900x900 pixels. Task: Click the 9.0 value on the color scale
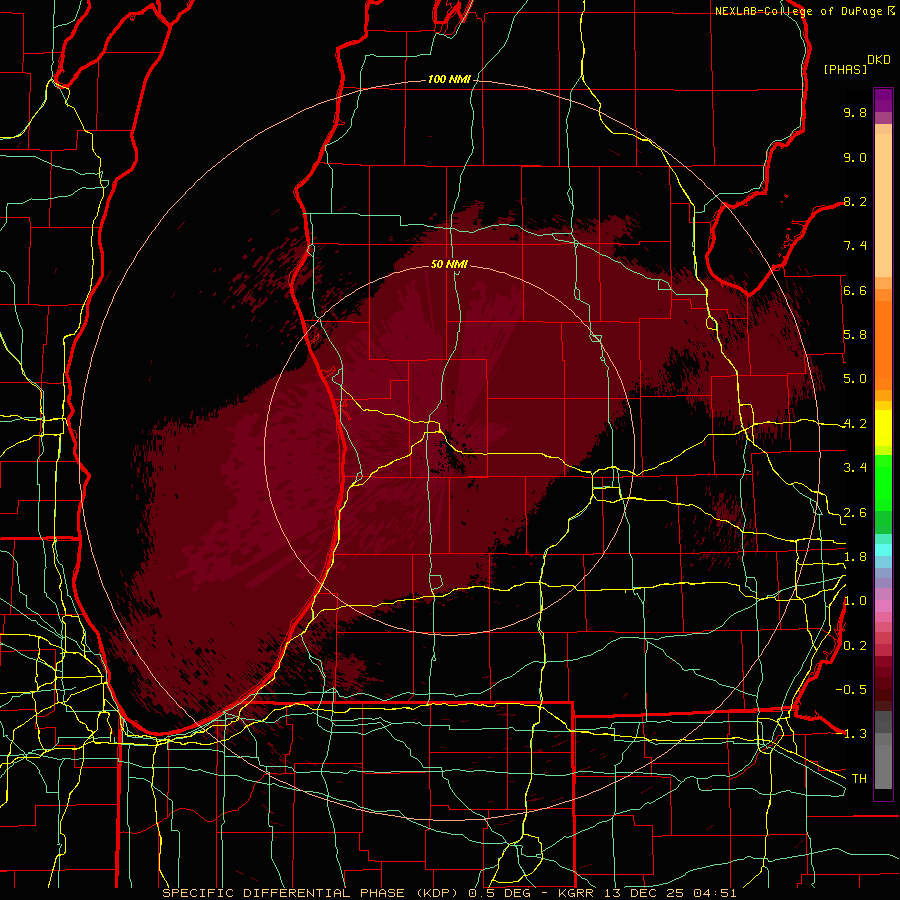[x=855, y=157]
